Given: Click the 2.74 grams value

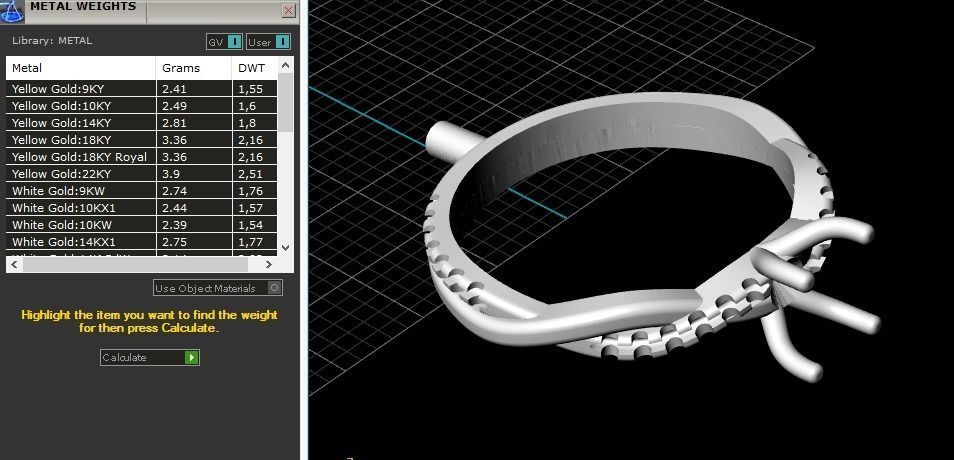Looking at the screenshot, I should pyautogui.click(x=174, y=191).
